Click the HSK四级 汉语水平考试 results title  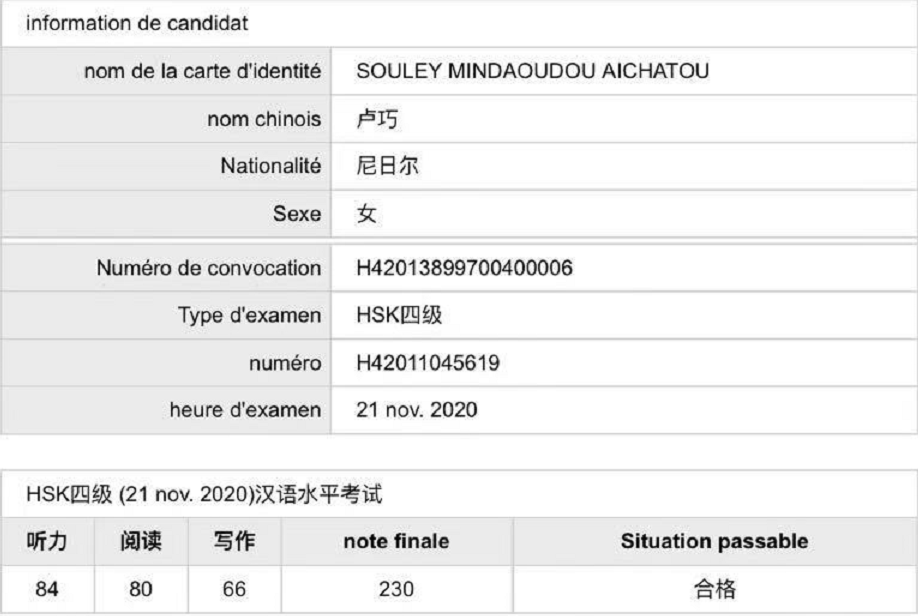click(204, 494)
